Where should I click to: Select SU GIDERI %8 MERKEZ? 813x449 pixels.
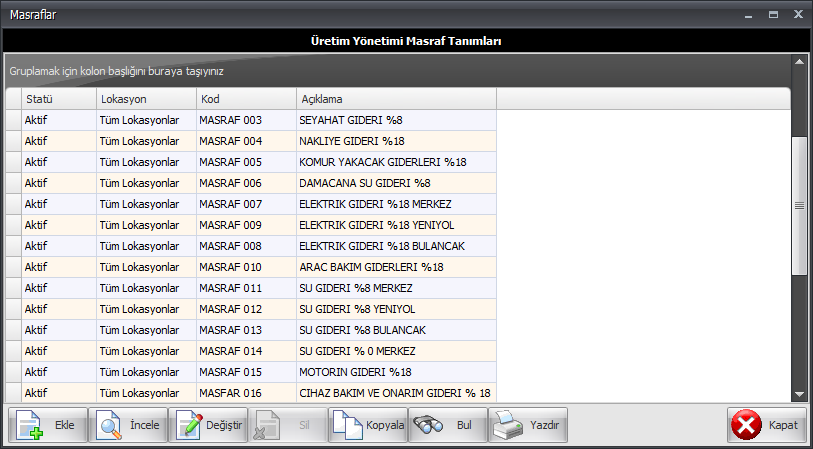coord(397,288)
